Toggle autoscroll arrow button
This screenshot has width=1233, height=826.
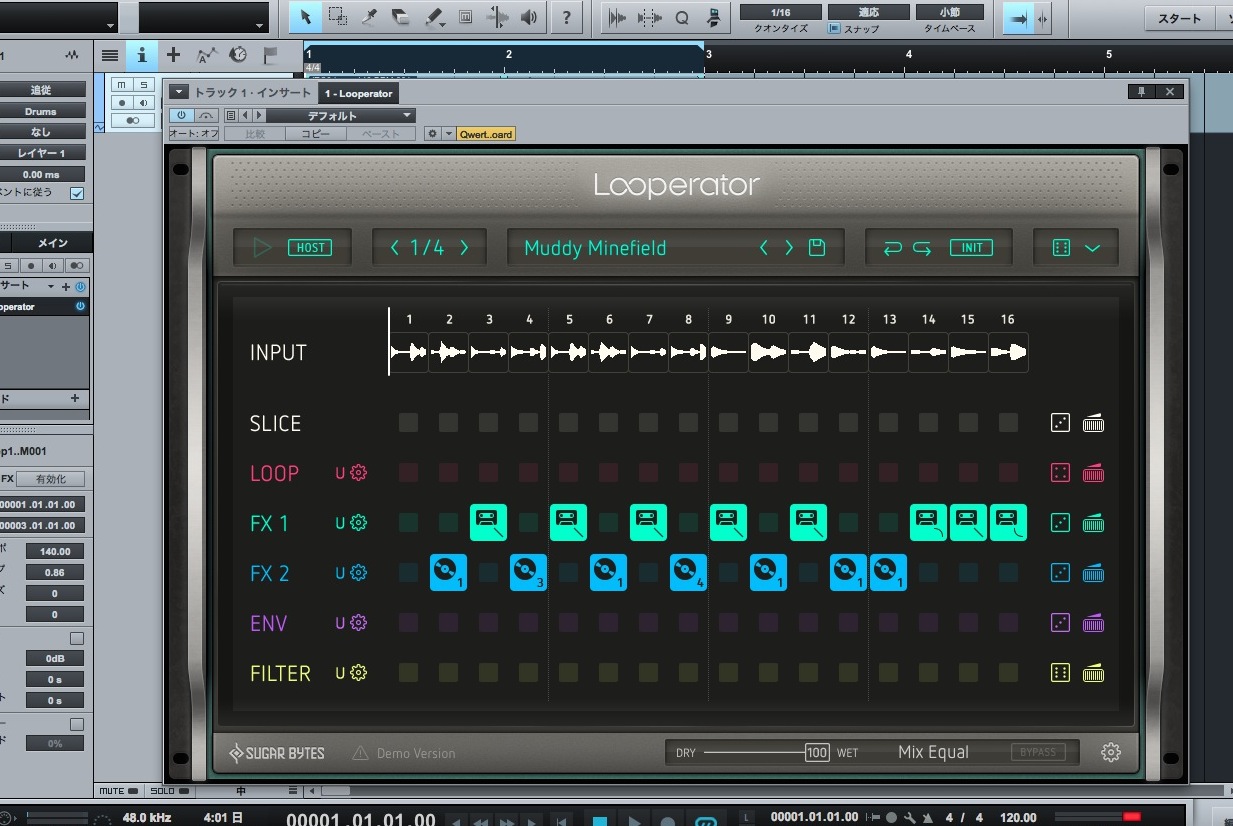[x=1019, y=18]
